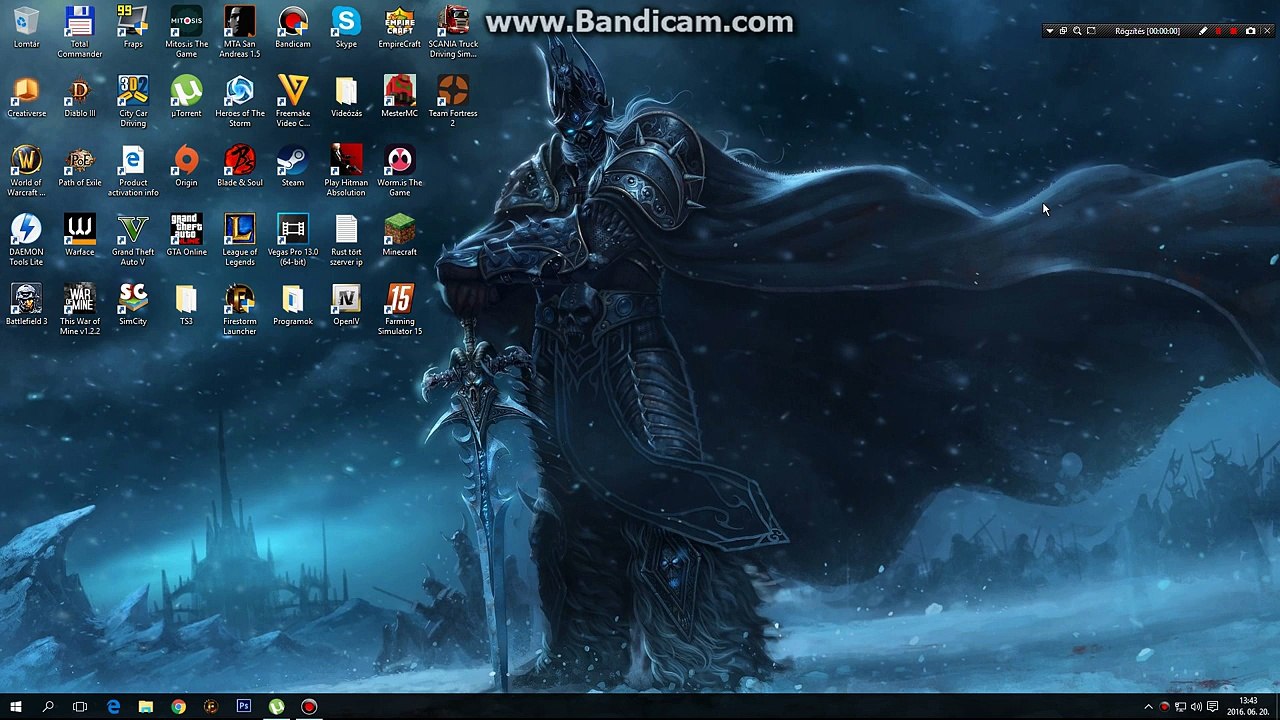
Task: Select the Videózás folder
Action: coord(346,97)
